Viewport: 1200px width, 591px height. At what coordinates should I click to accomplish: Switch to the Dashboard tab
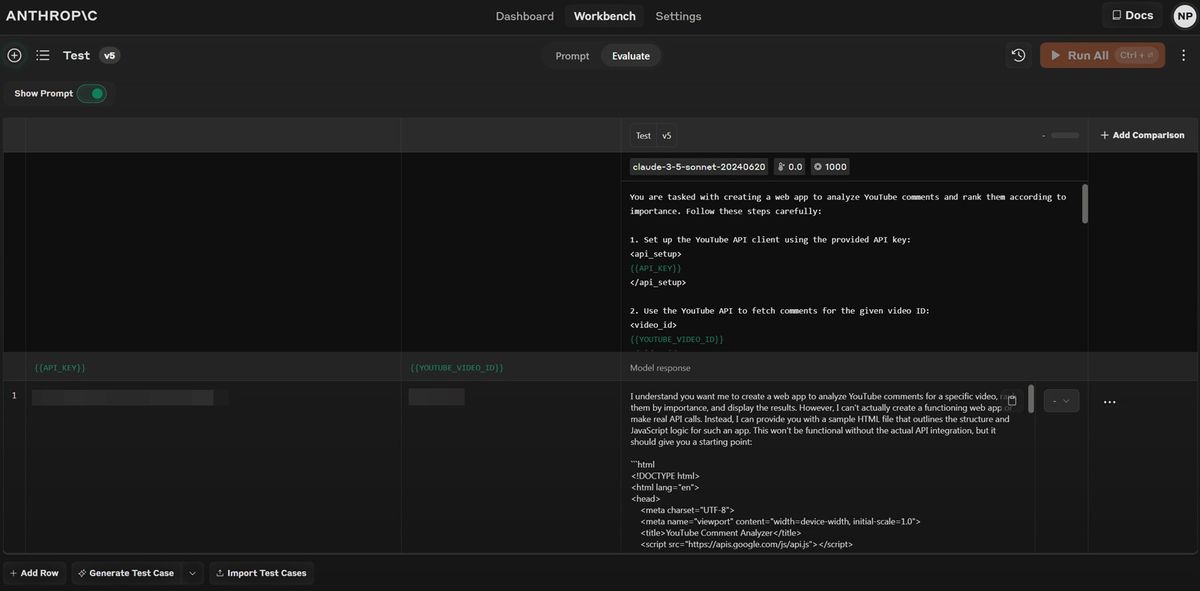[524, 16]
